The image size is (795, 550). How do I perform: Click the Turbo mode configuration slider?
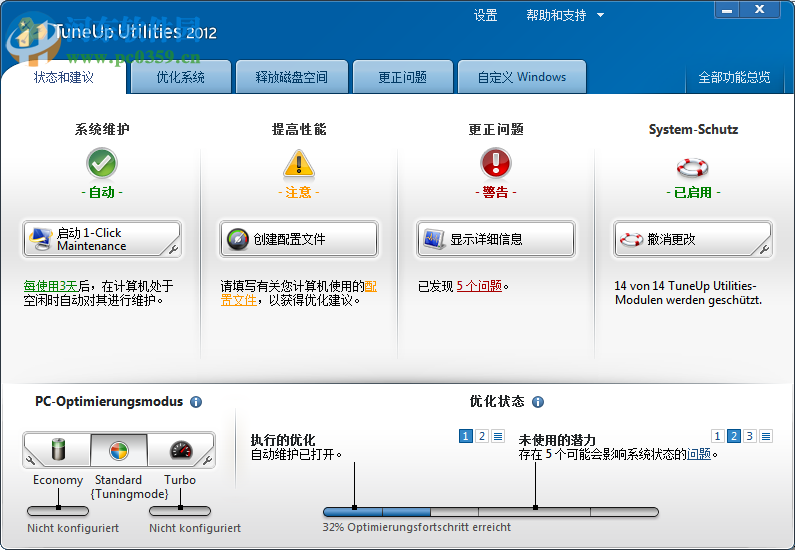click(x=180, y=510)
